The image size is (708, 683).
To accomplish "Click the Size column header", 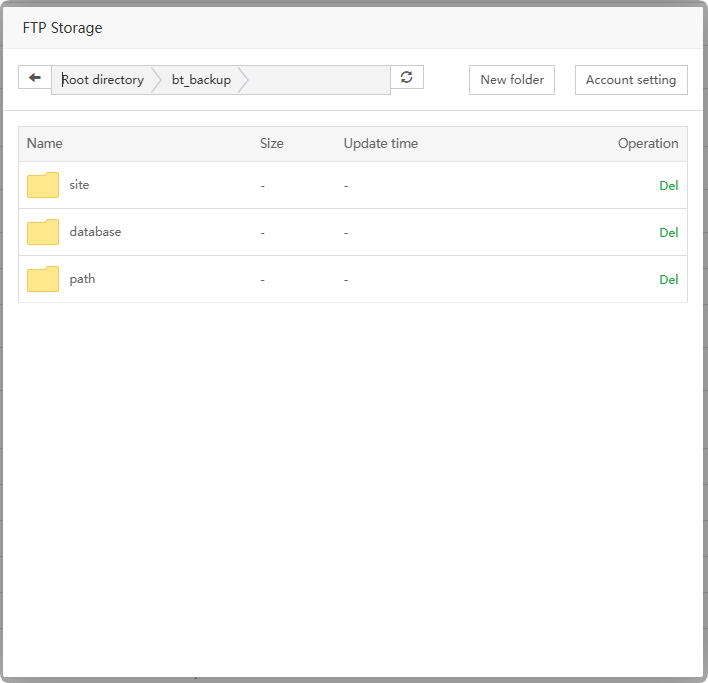I will [x=272, y=144].
